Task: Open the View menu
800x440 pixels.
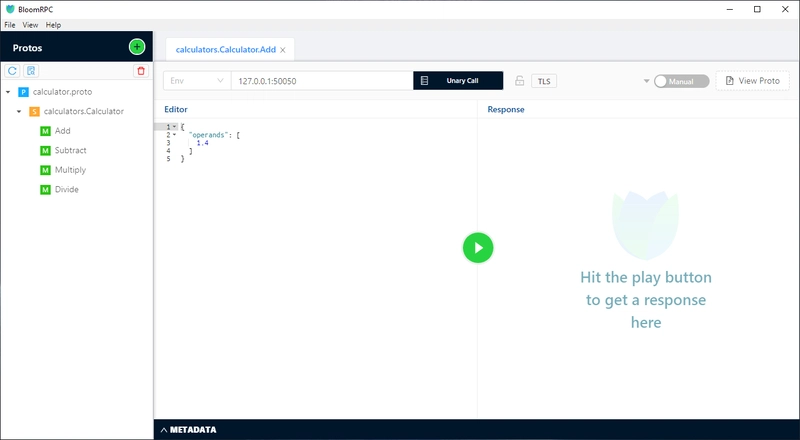Action: [x=30, y=25]
